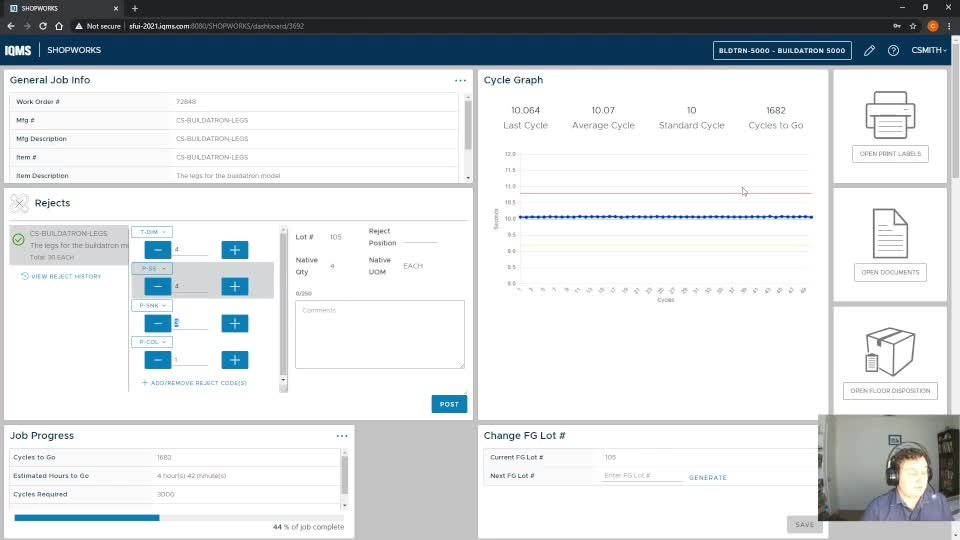Open the help question mark icon

coord(893,51)
